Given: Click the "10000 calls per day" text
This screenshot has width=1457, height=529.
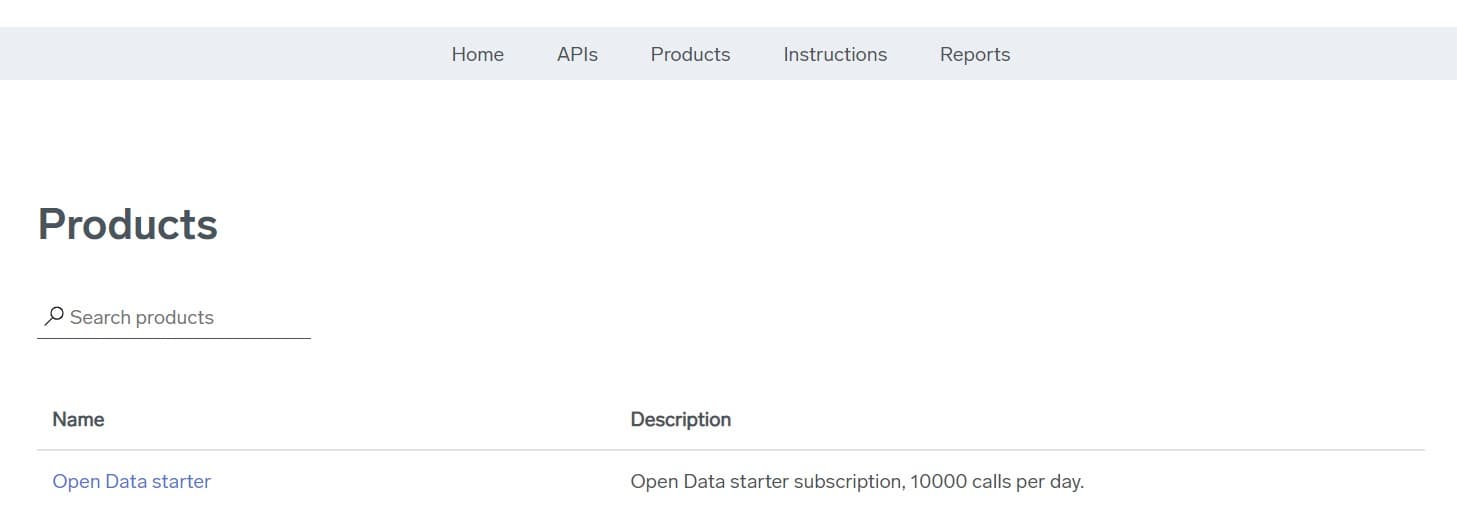Looking at the screenshot, I should click(1000, 481).
